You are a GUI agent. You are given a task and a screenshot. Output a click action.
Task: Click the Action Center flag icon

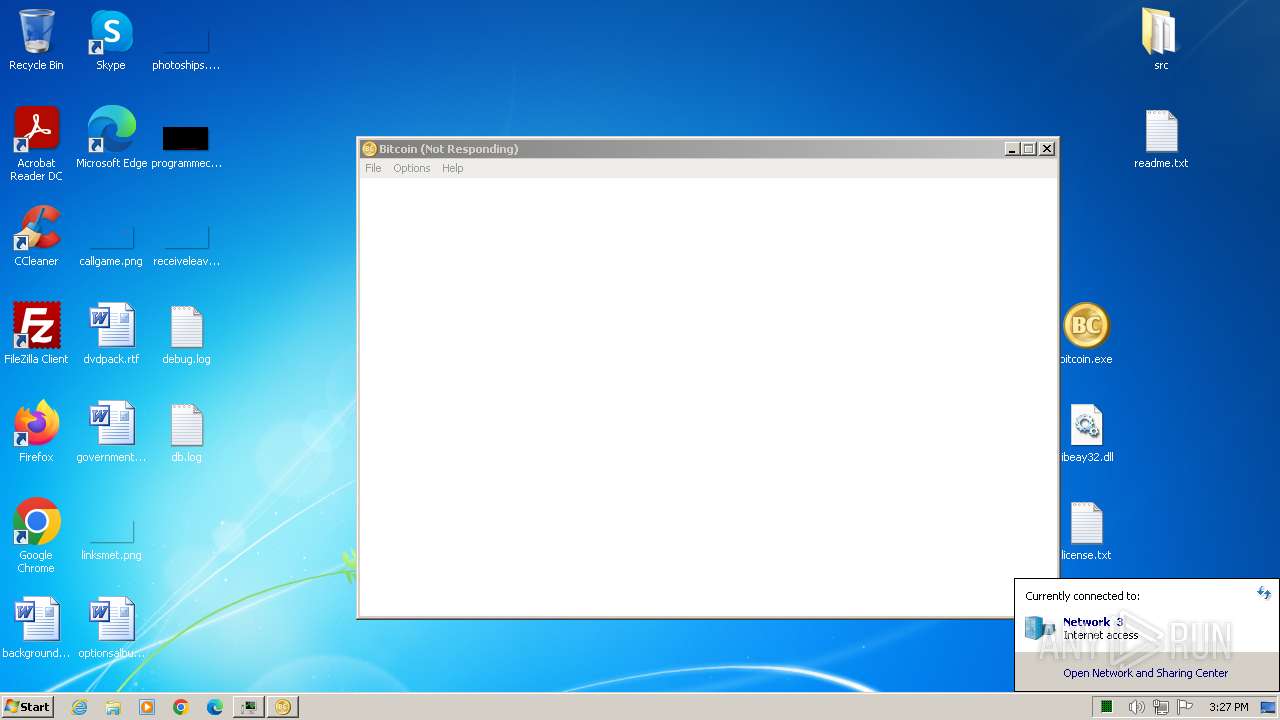[1185, 707]
